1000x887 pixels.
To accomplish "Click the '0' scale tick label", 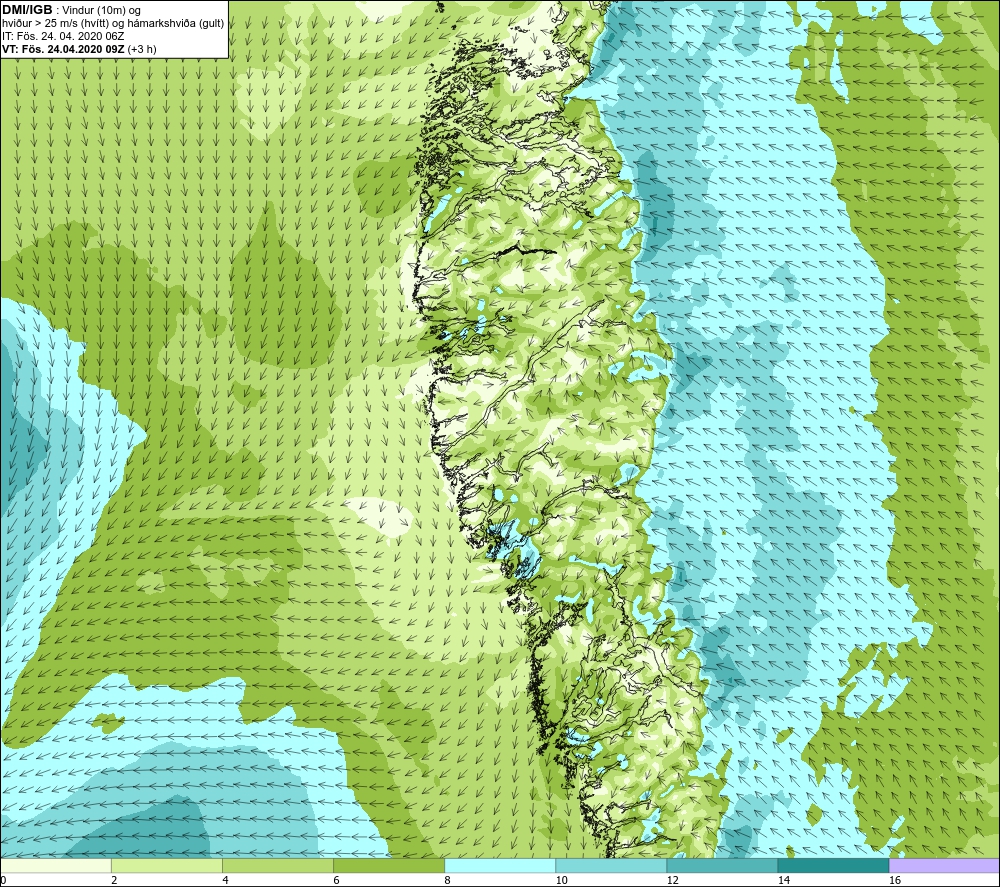I will coord(3,880).
